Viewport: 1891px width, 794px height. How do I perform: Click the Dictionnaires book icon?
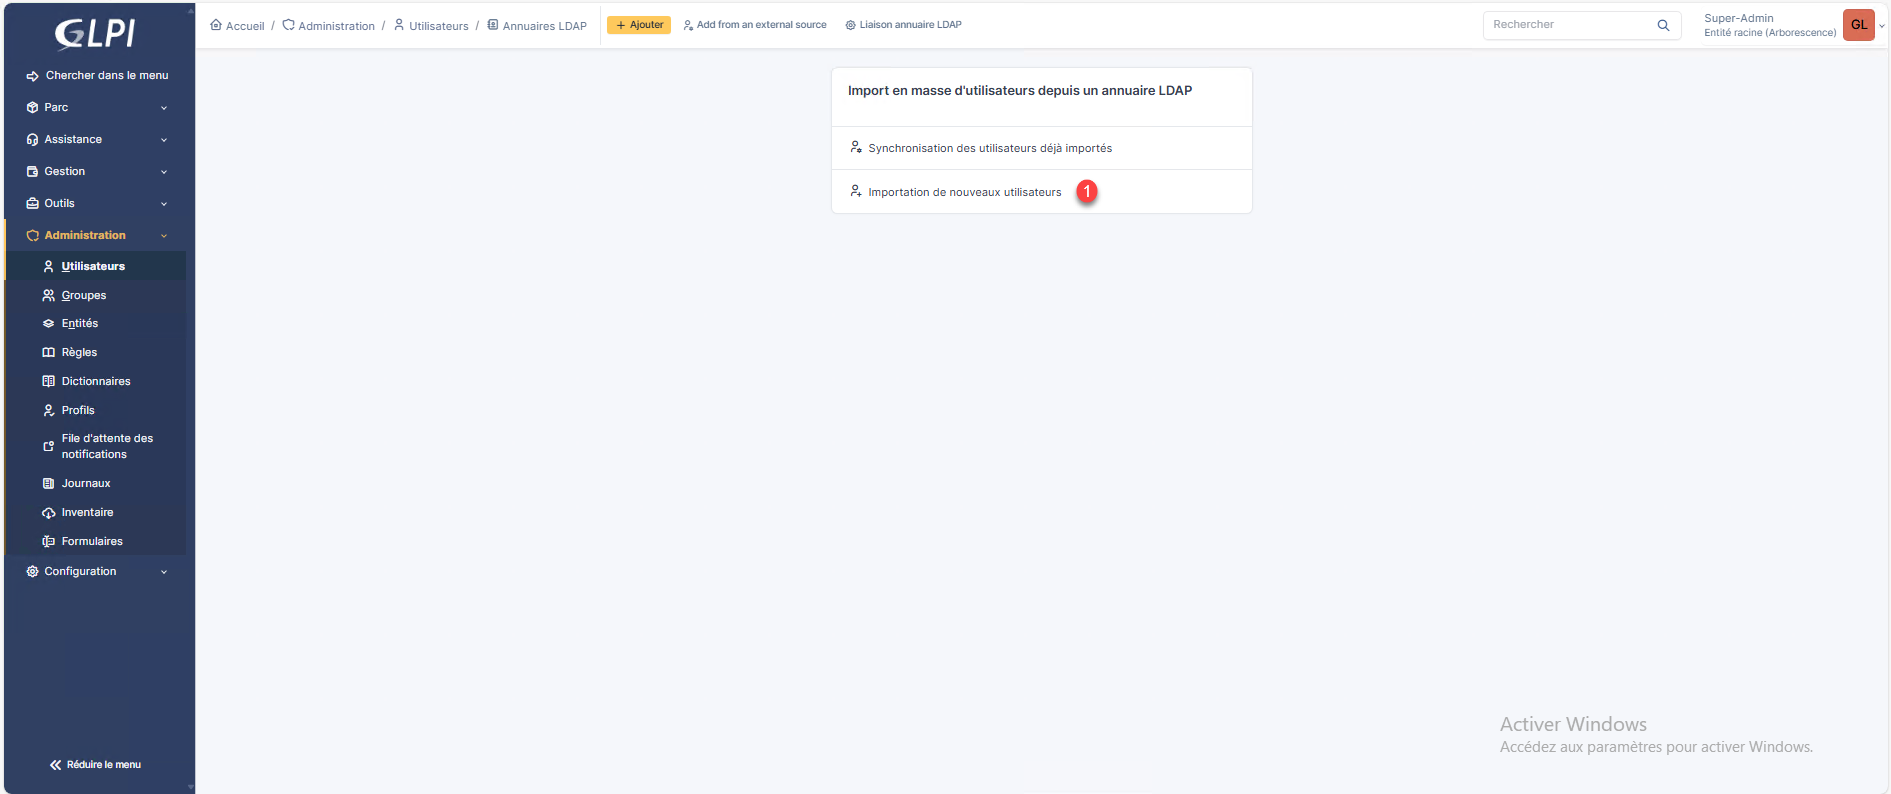[x=48, y=382]
